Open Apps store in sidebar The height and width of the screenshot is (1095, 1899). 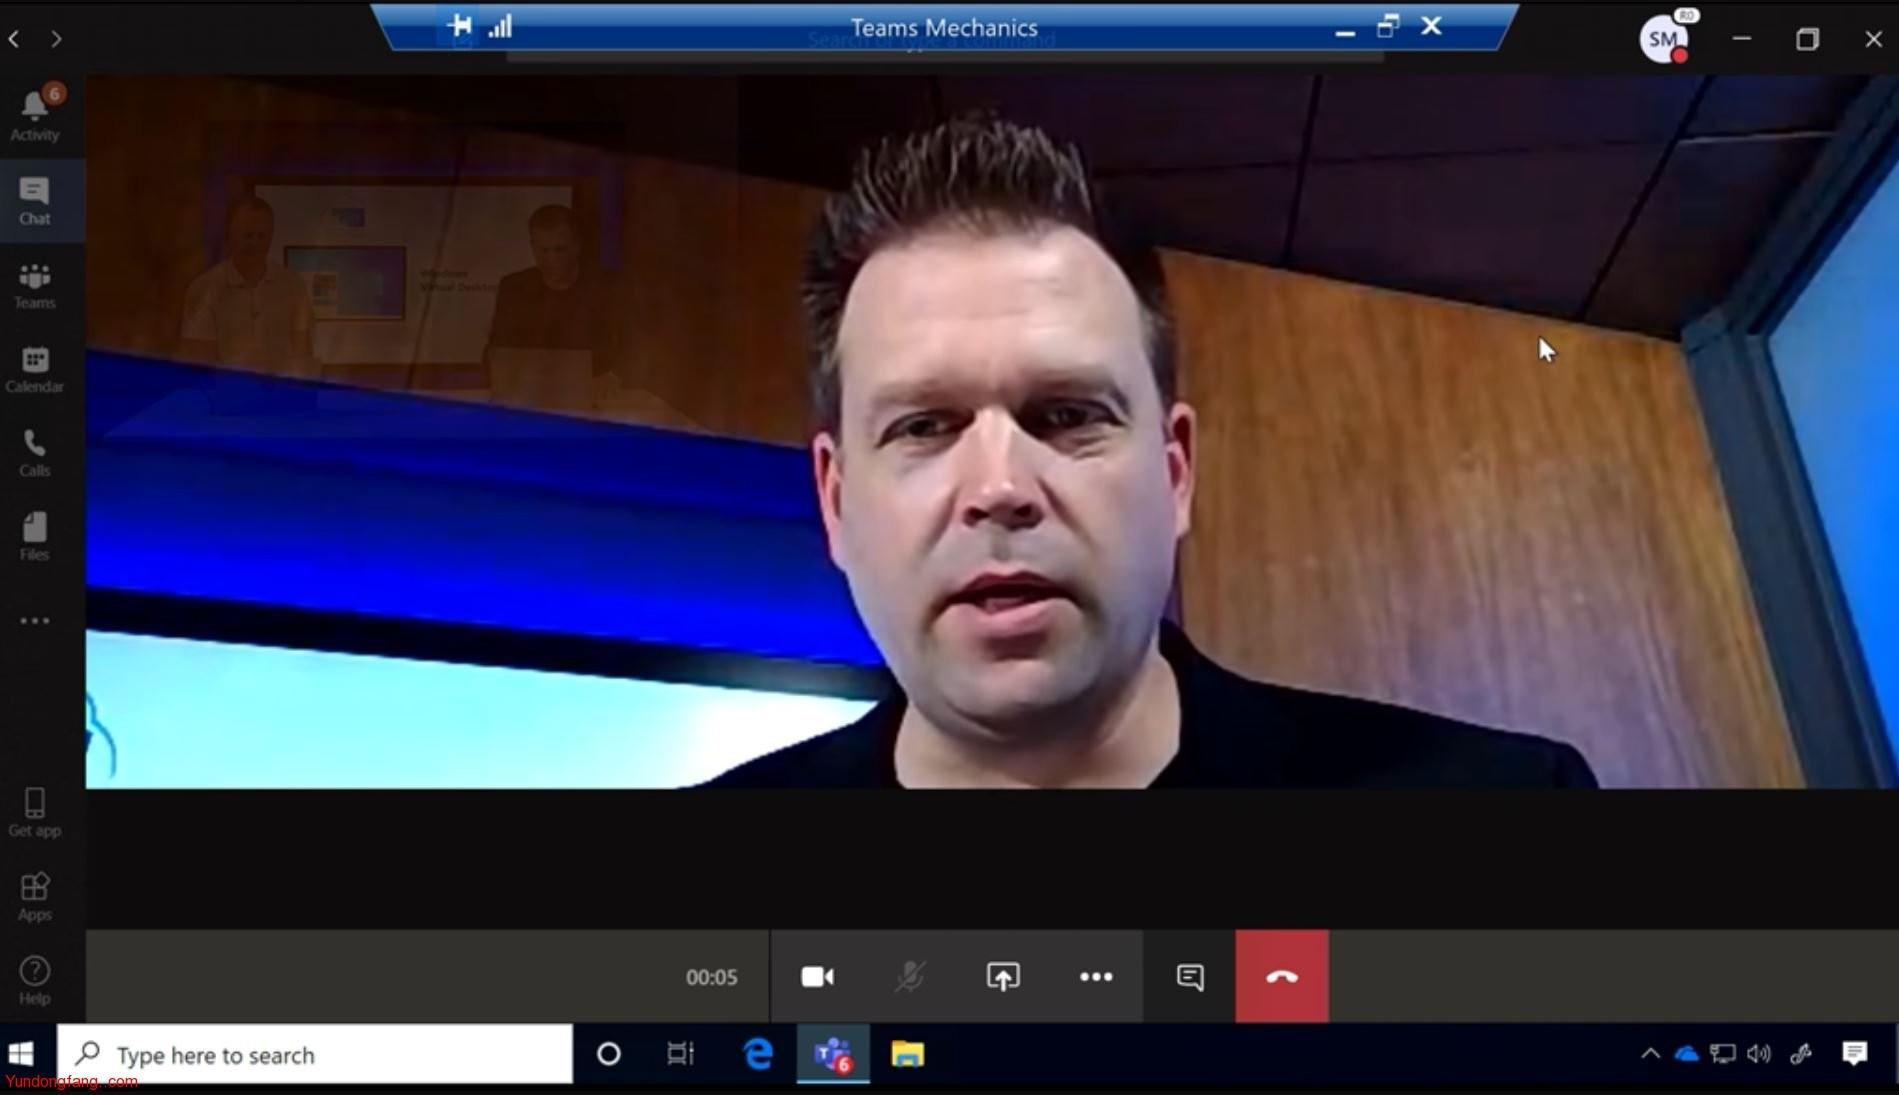click(35, 896)
